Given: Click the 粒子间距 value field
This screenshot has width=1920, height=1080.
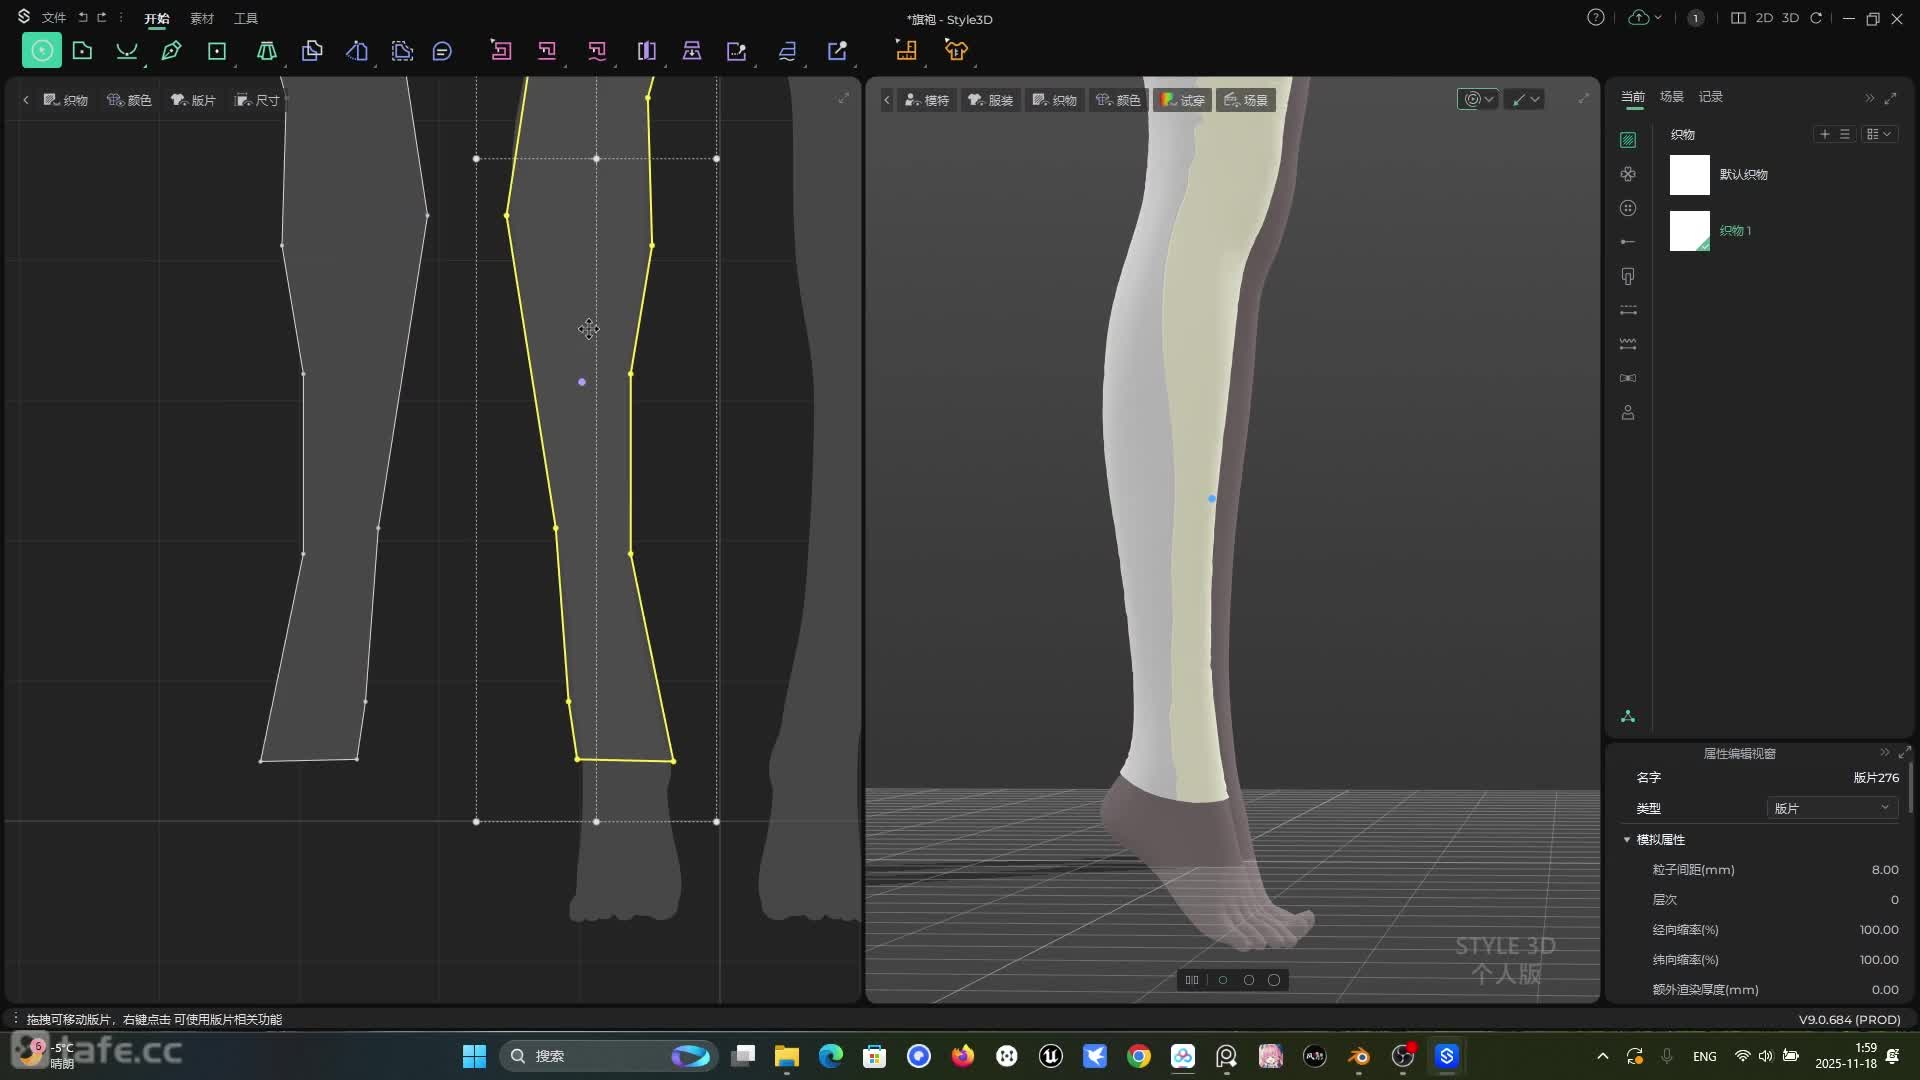Looking at the screenshot, I should click(1884, 869).
